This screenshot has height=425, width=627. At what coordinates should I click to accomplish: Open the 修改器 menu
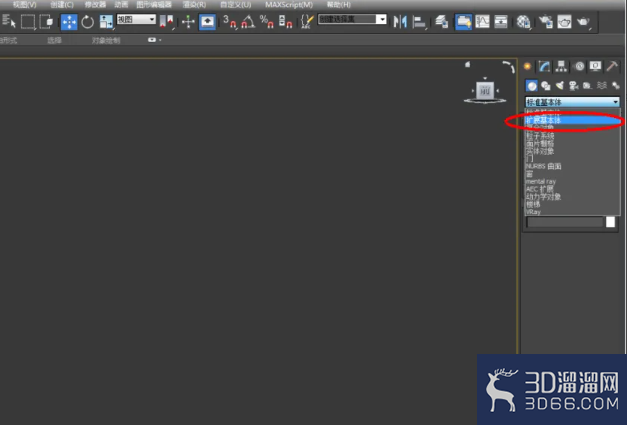95,5
